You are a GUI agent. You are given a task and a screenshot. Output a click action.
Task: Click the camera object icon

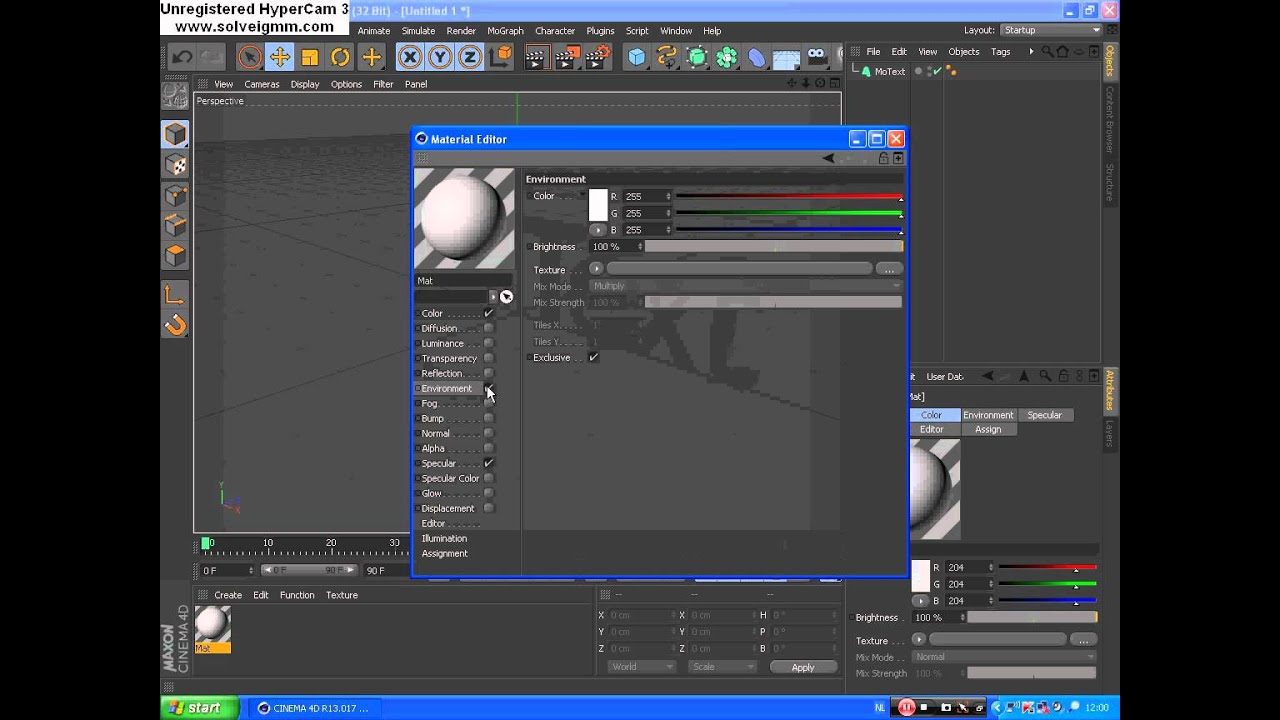tap(817, 57)
